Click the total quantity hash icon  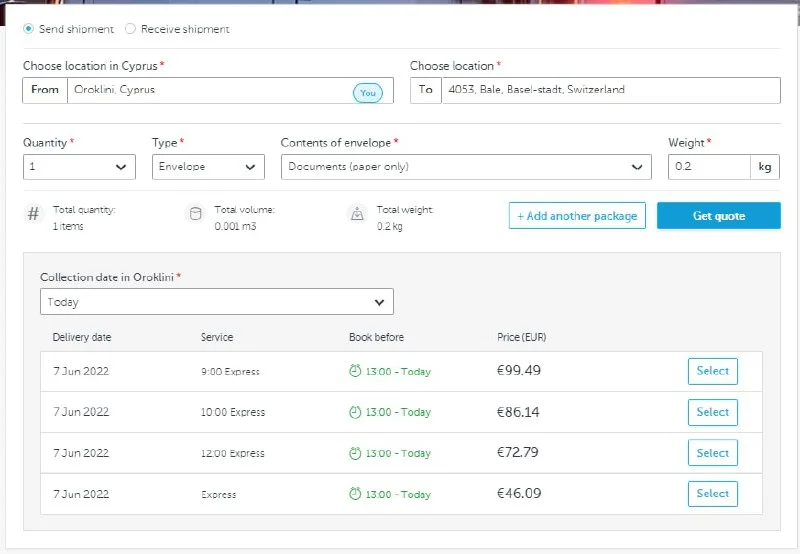(34, 214)
